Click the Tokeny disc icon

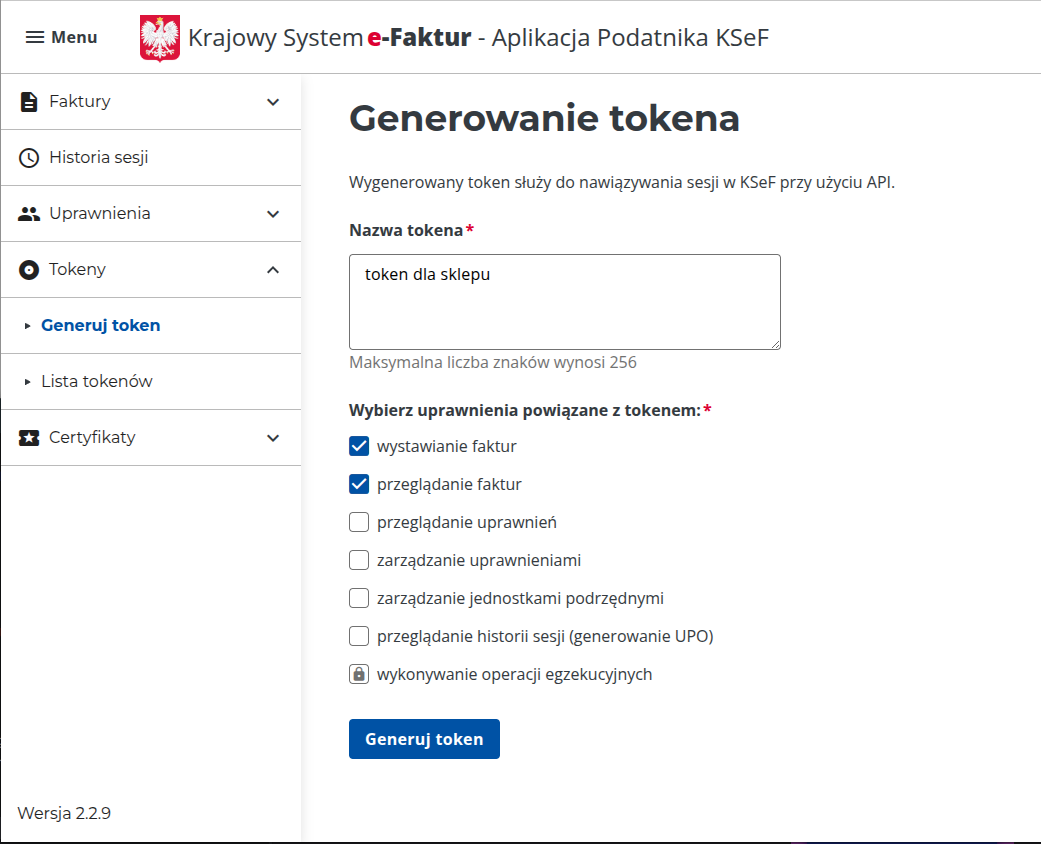click(x=29, y=270)
